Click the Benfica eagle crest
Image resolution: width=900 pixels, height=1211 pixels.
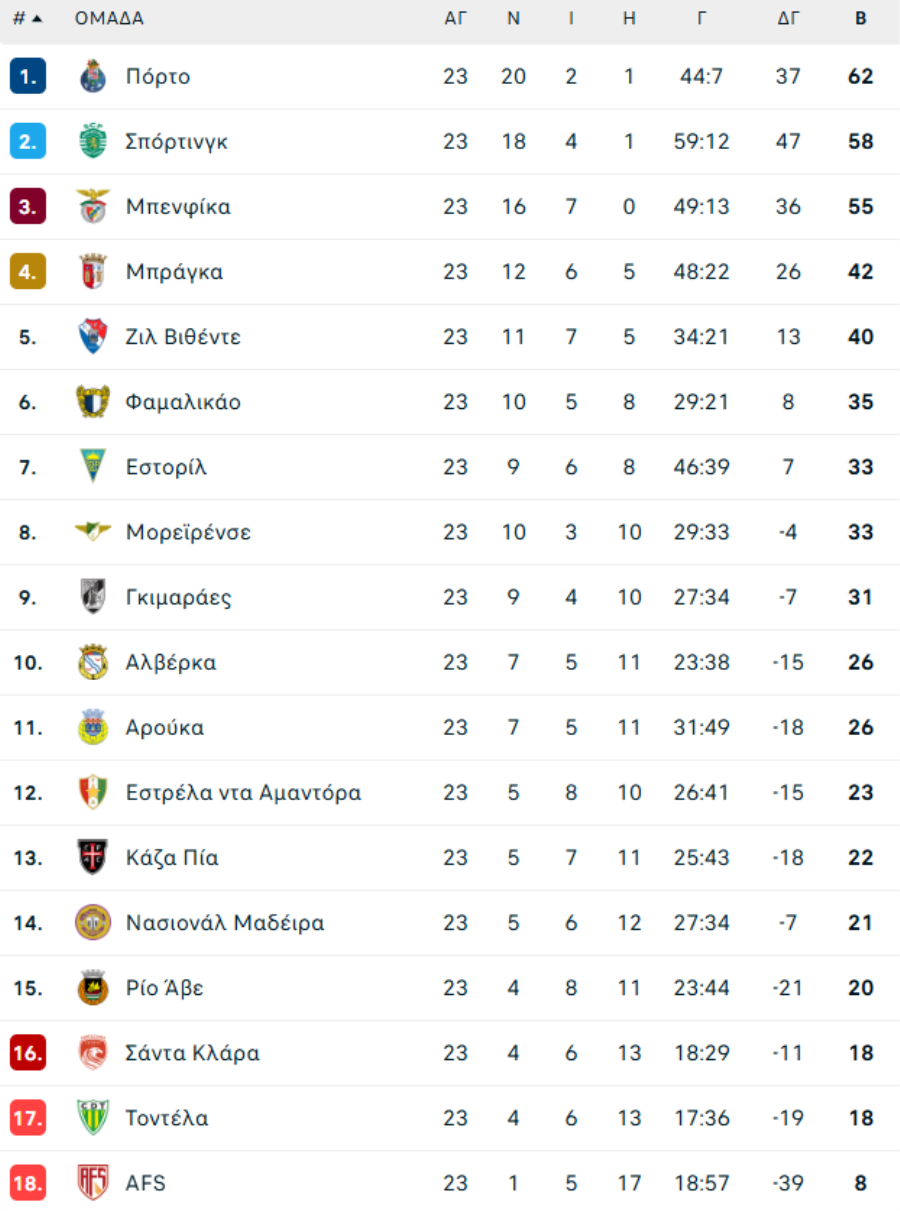[x=93, y=207]
